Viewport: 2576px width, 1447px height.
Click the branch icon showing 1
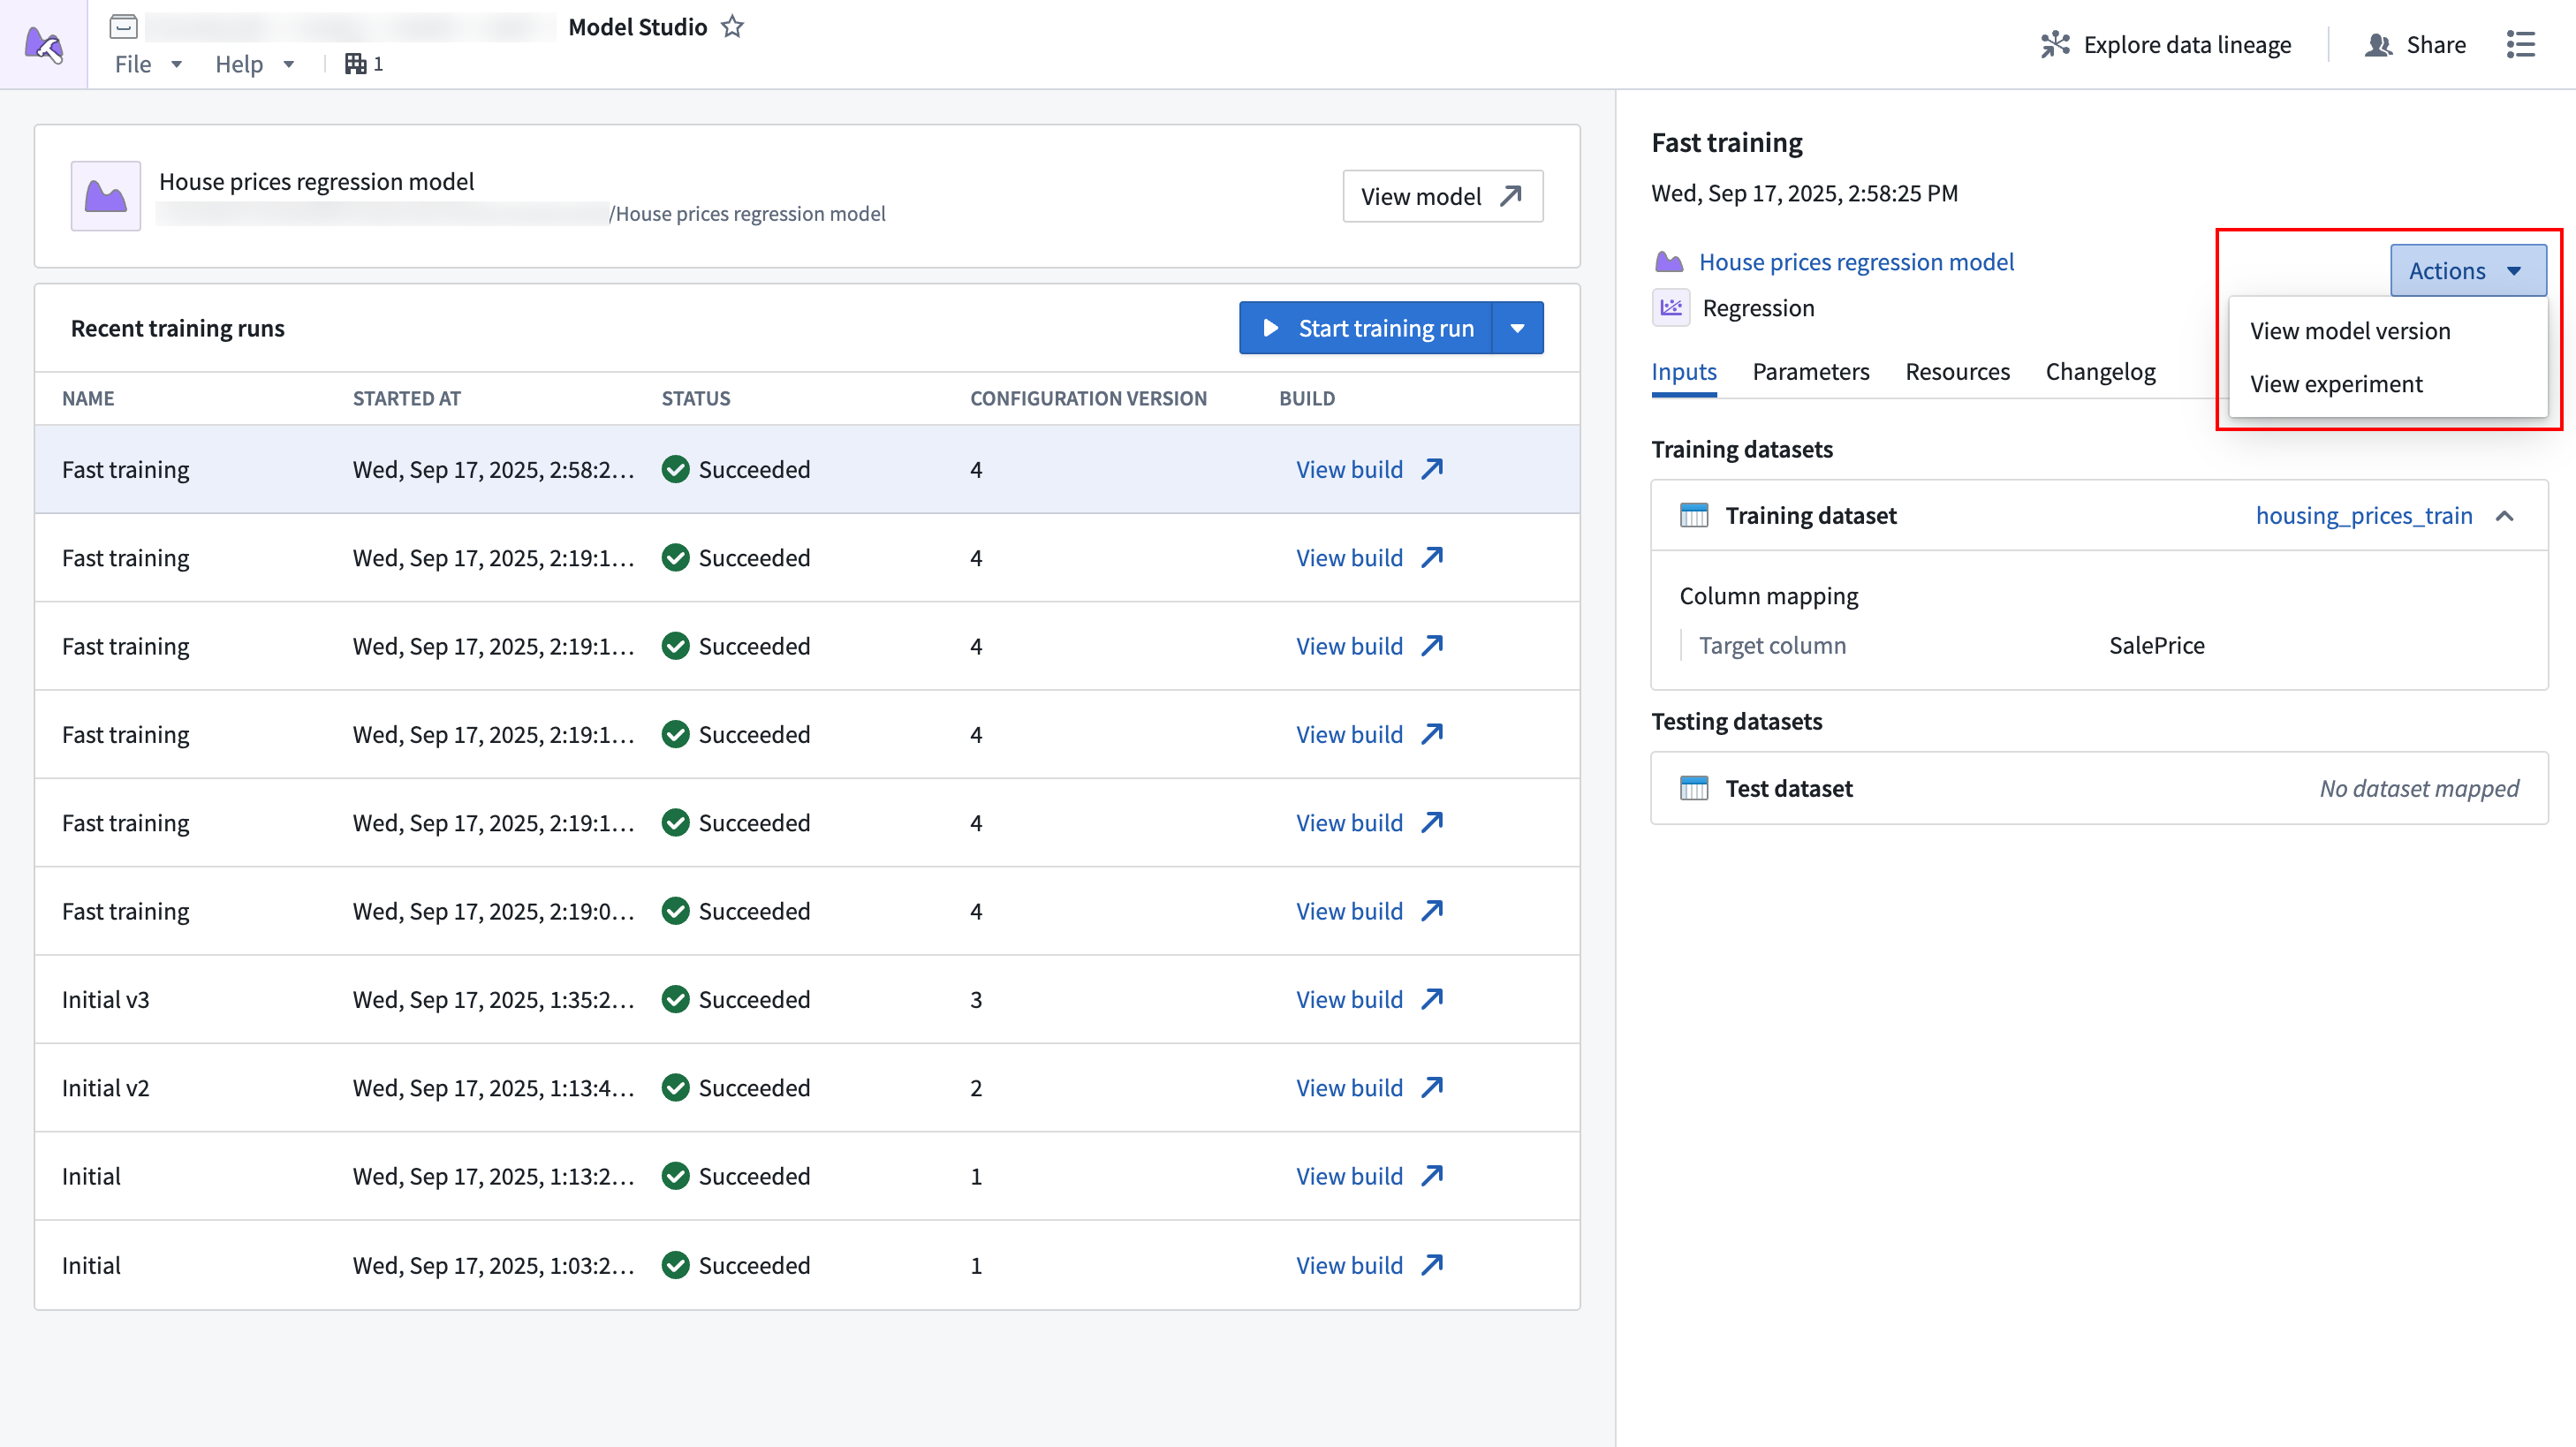pyautogui.click(x=362, y=63)
